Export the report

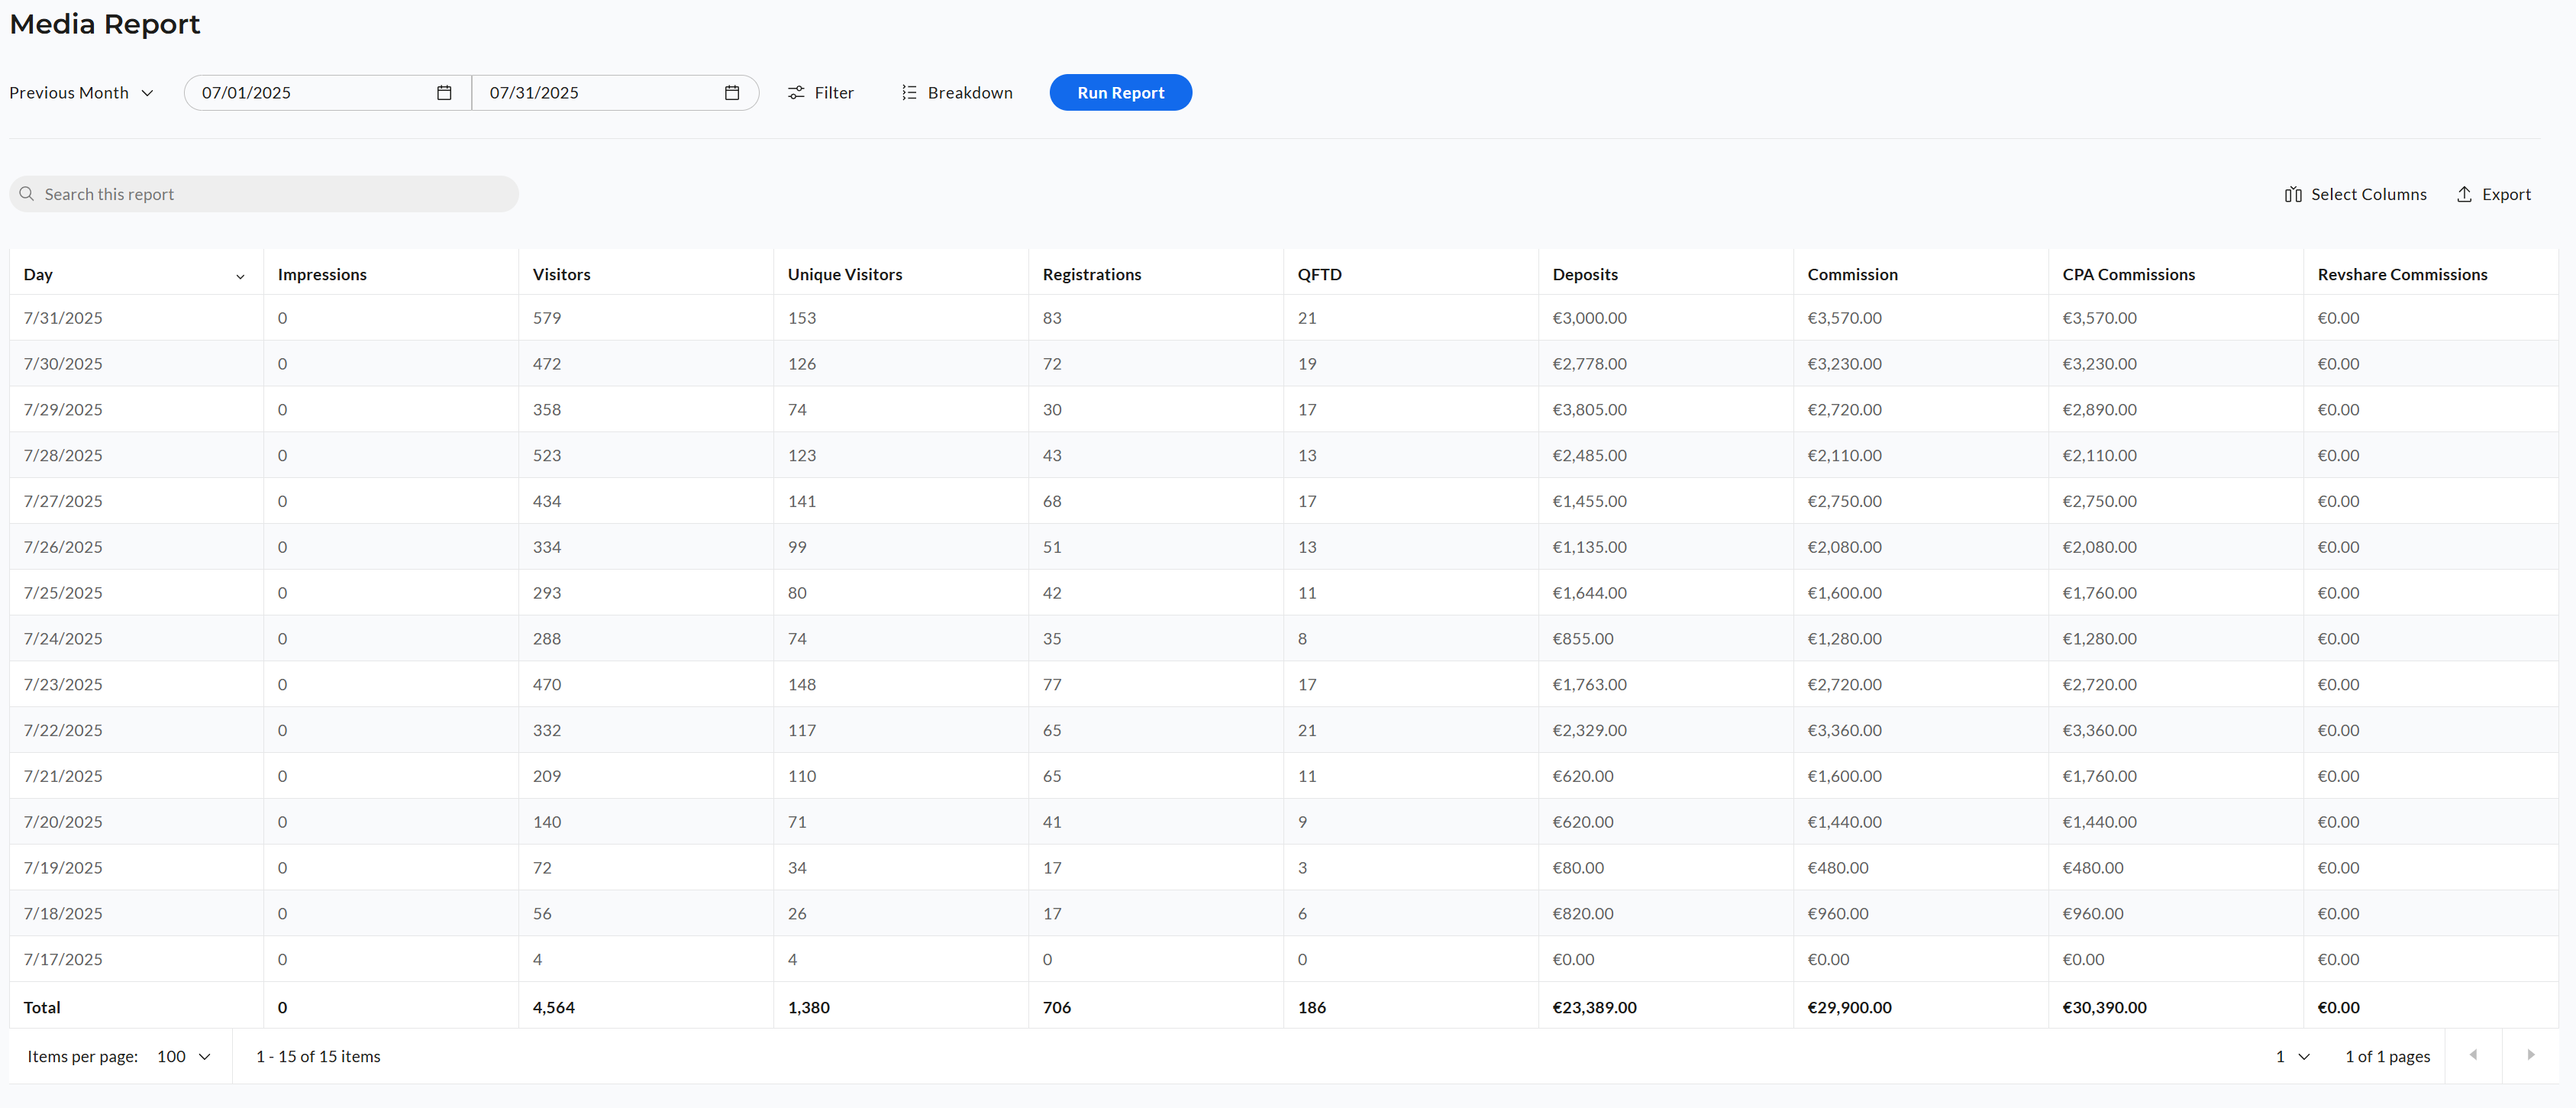(x=2493, y=194)
